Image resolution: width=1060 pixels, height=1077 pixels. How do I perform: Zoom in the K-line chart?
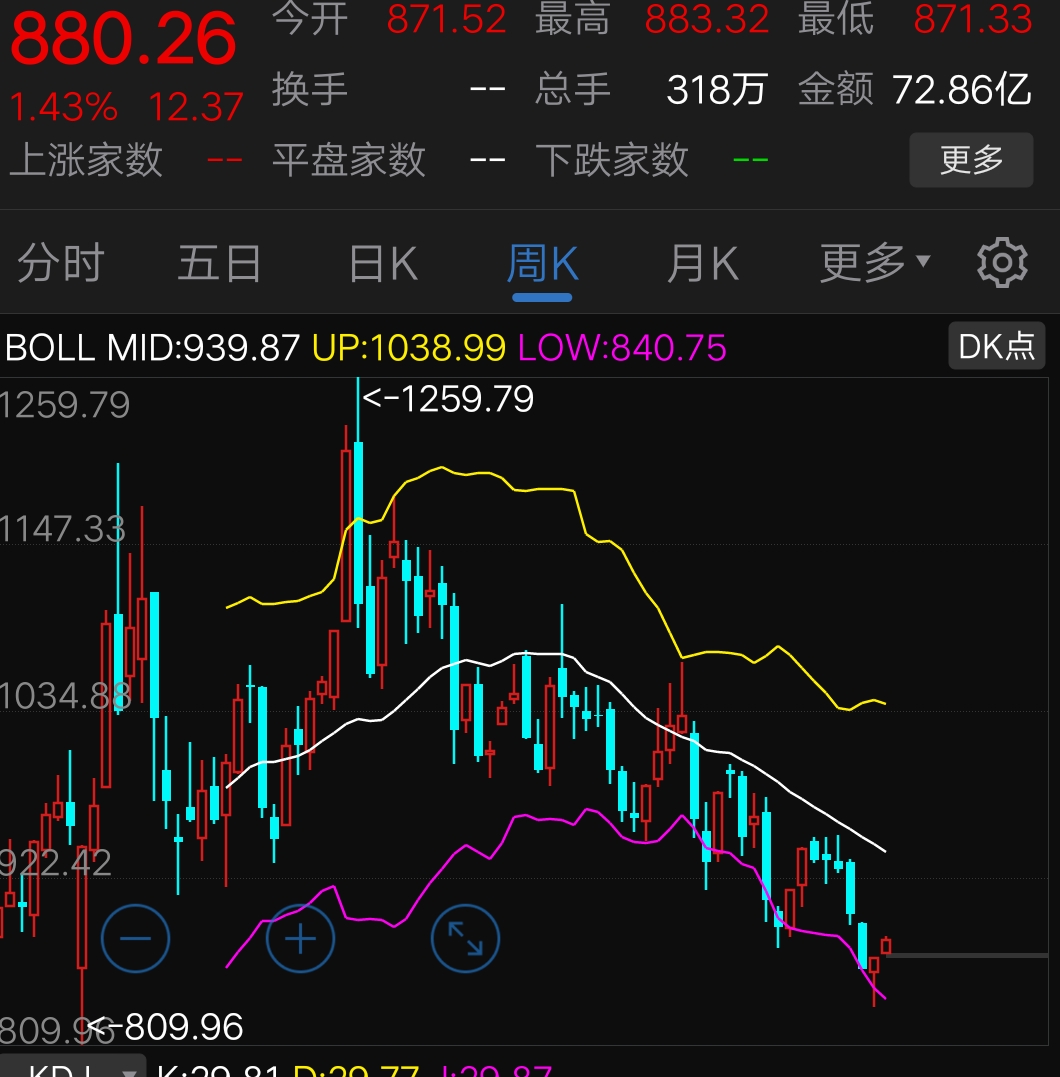[300, 938]
